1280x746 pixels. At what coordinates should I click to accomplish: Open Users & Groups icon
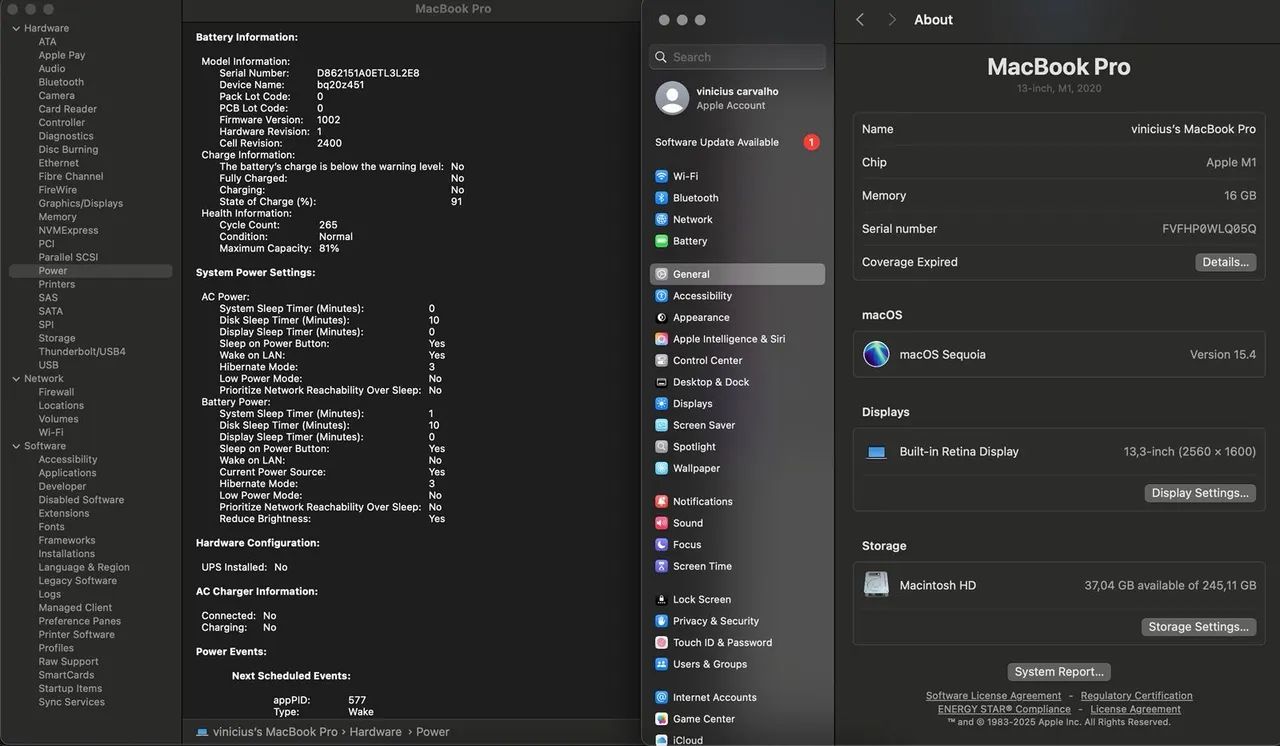pyautogui.click(x=661, y=664)
